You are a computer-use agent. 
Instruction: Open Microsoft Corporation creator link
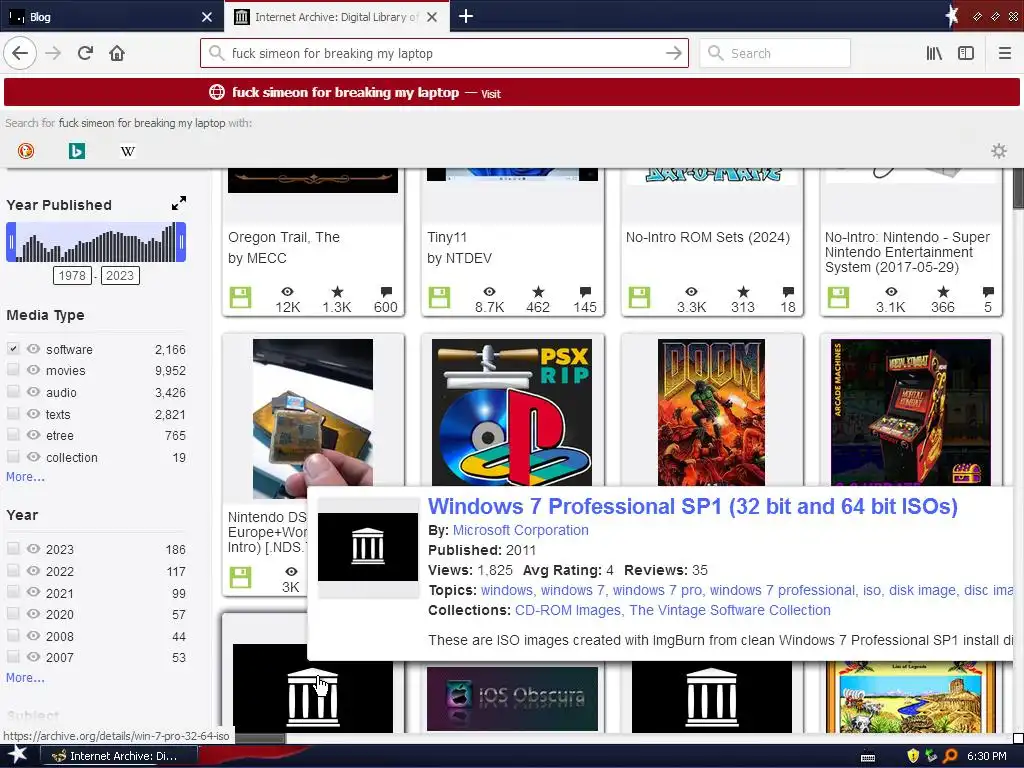coord(520,530)
